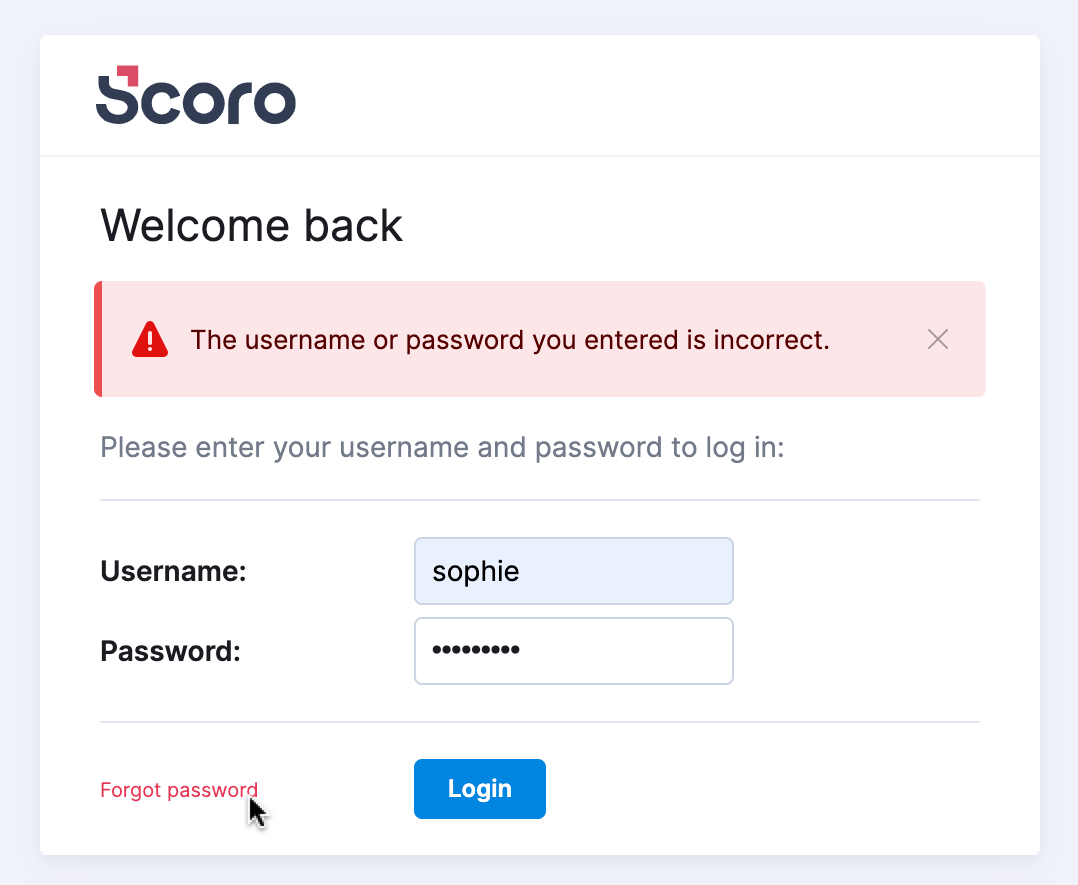1078x885 pixels.
Task: Click the divider line below the form
Action: coord(540,719)
